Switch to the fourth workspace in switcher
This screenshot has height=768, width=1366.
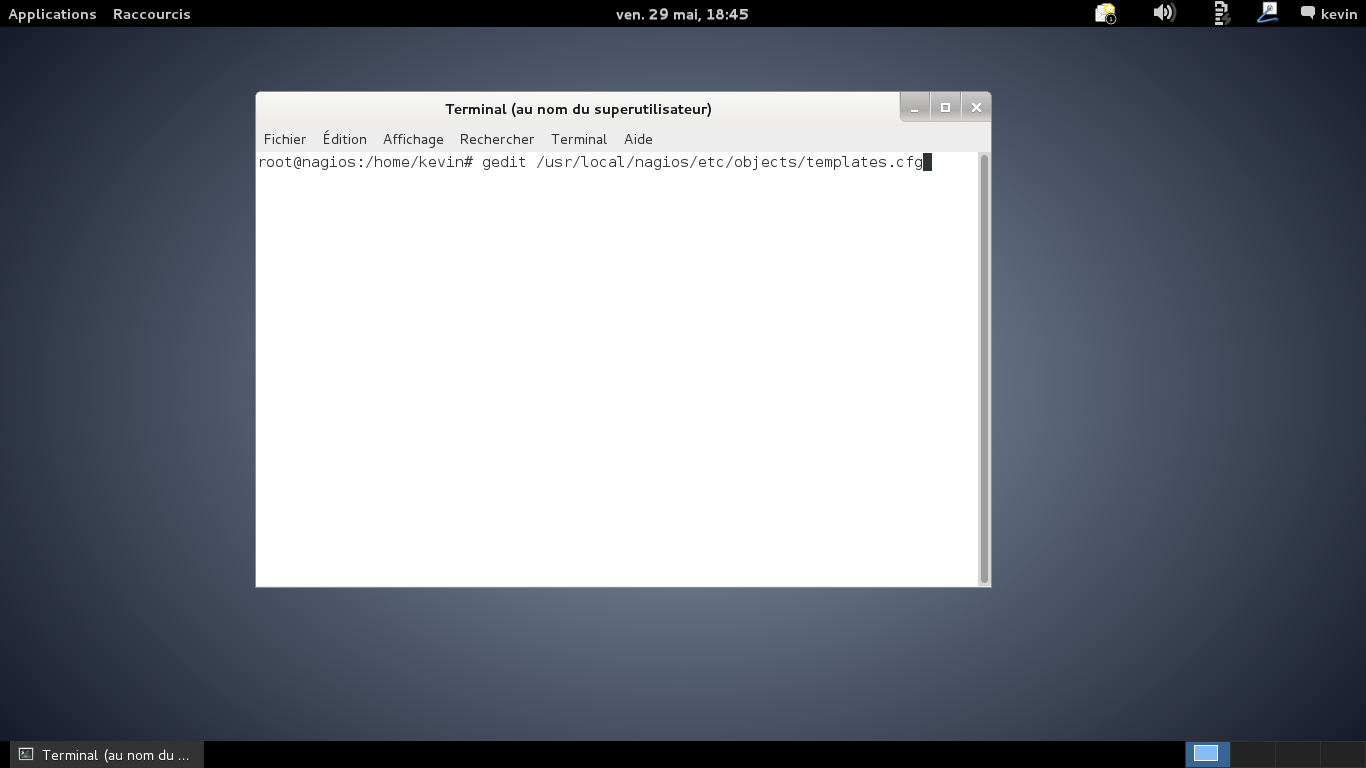1342,754
